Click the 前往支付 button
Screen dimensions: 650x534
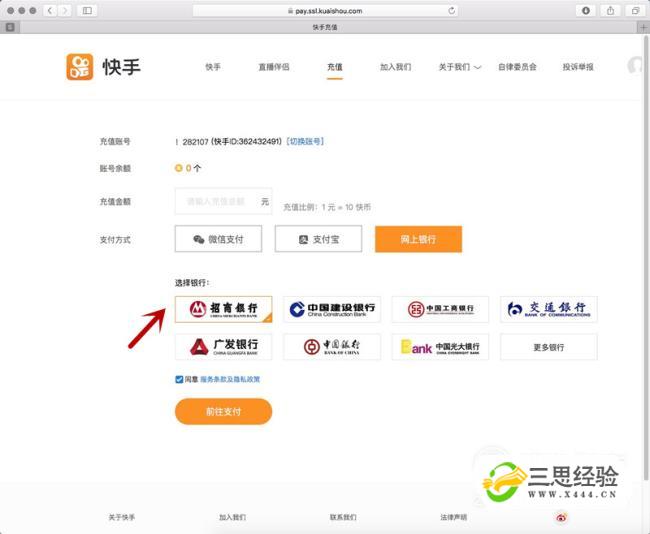click(223, 411)
